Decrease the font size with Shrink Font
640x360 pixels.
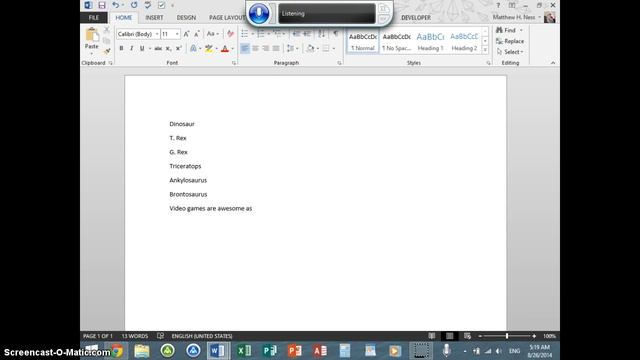click(x=197, y=34)
